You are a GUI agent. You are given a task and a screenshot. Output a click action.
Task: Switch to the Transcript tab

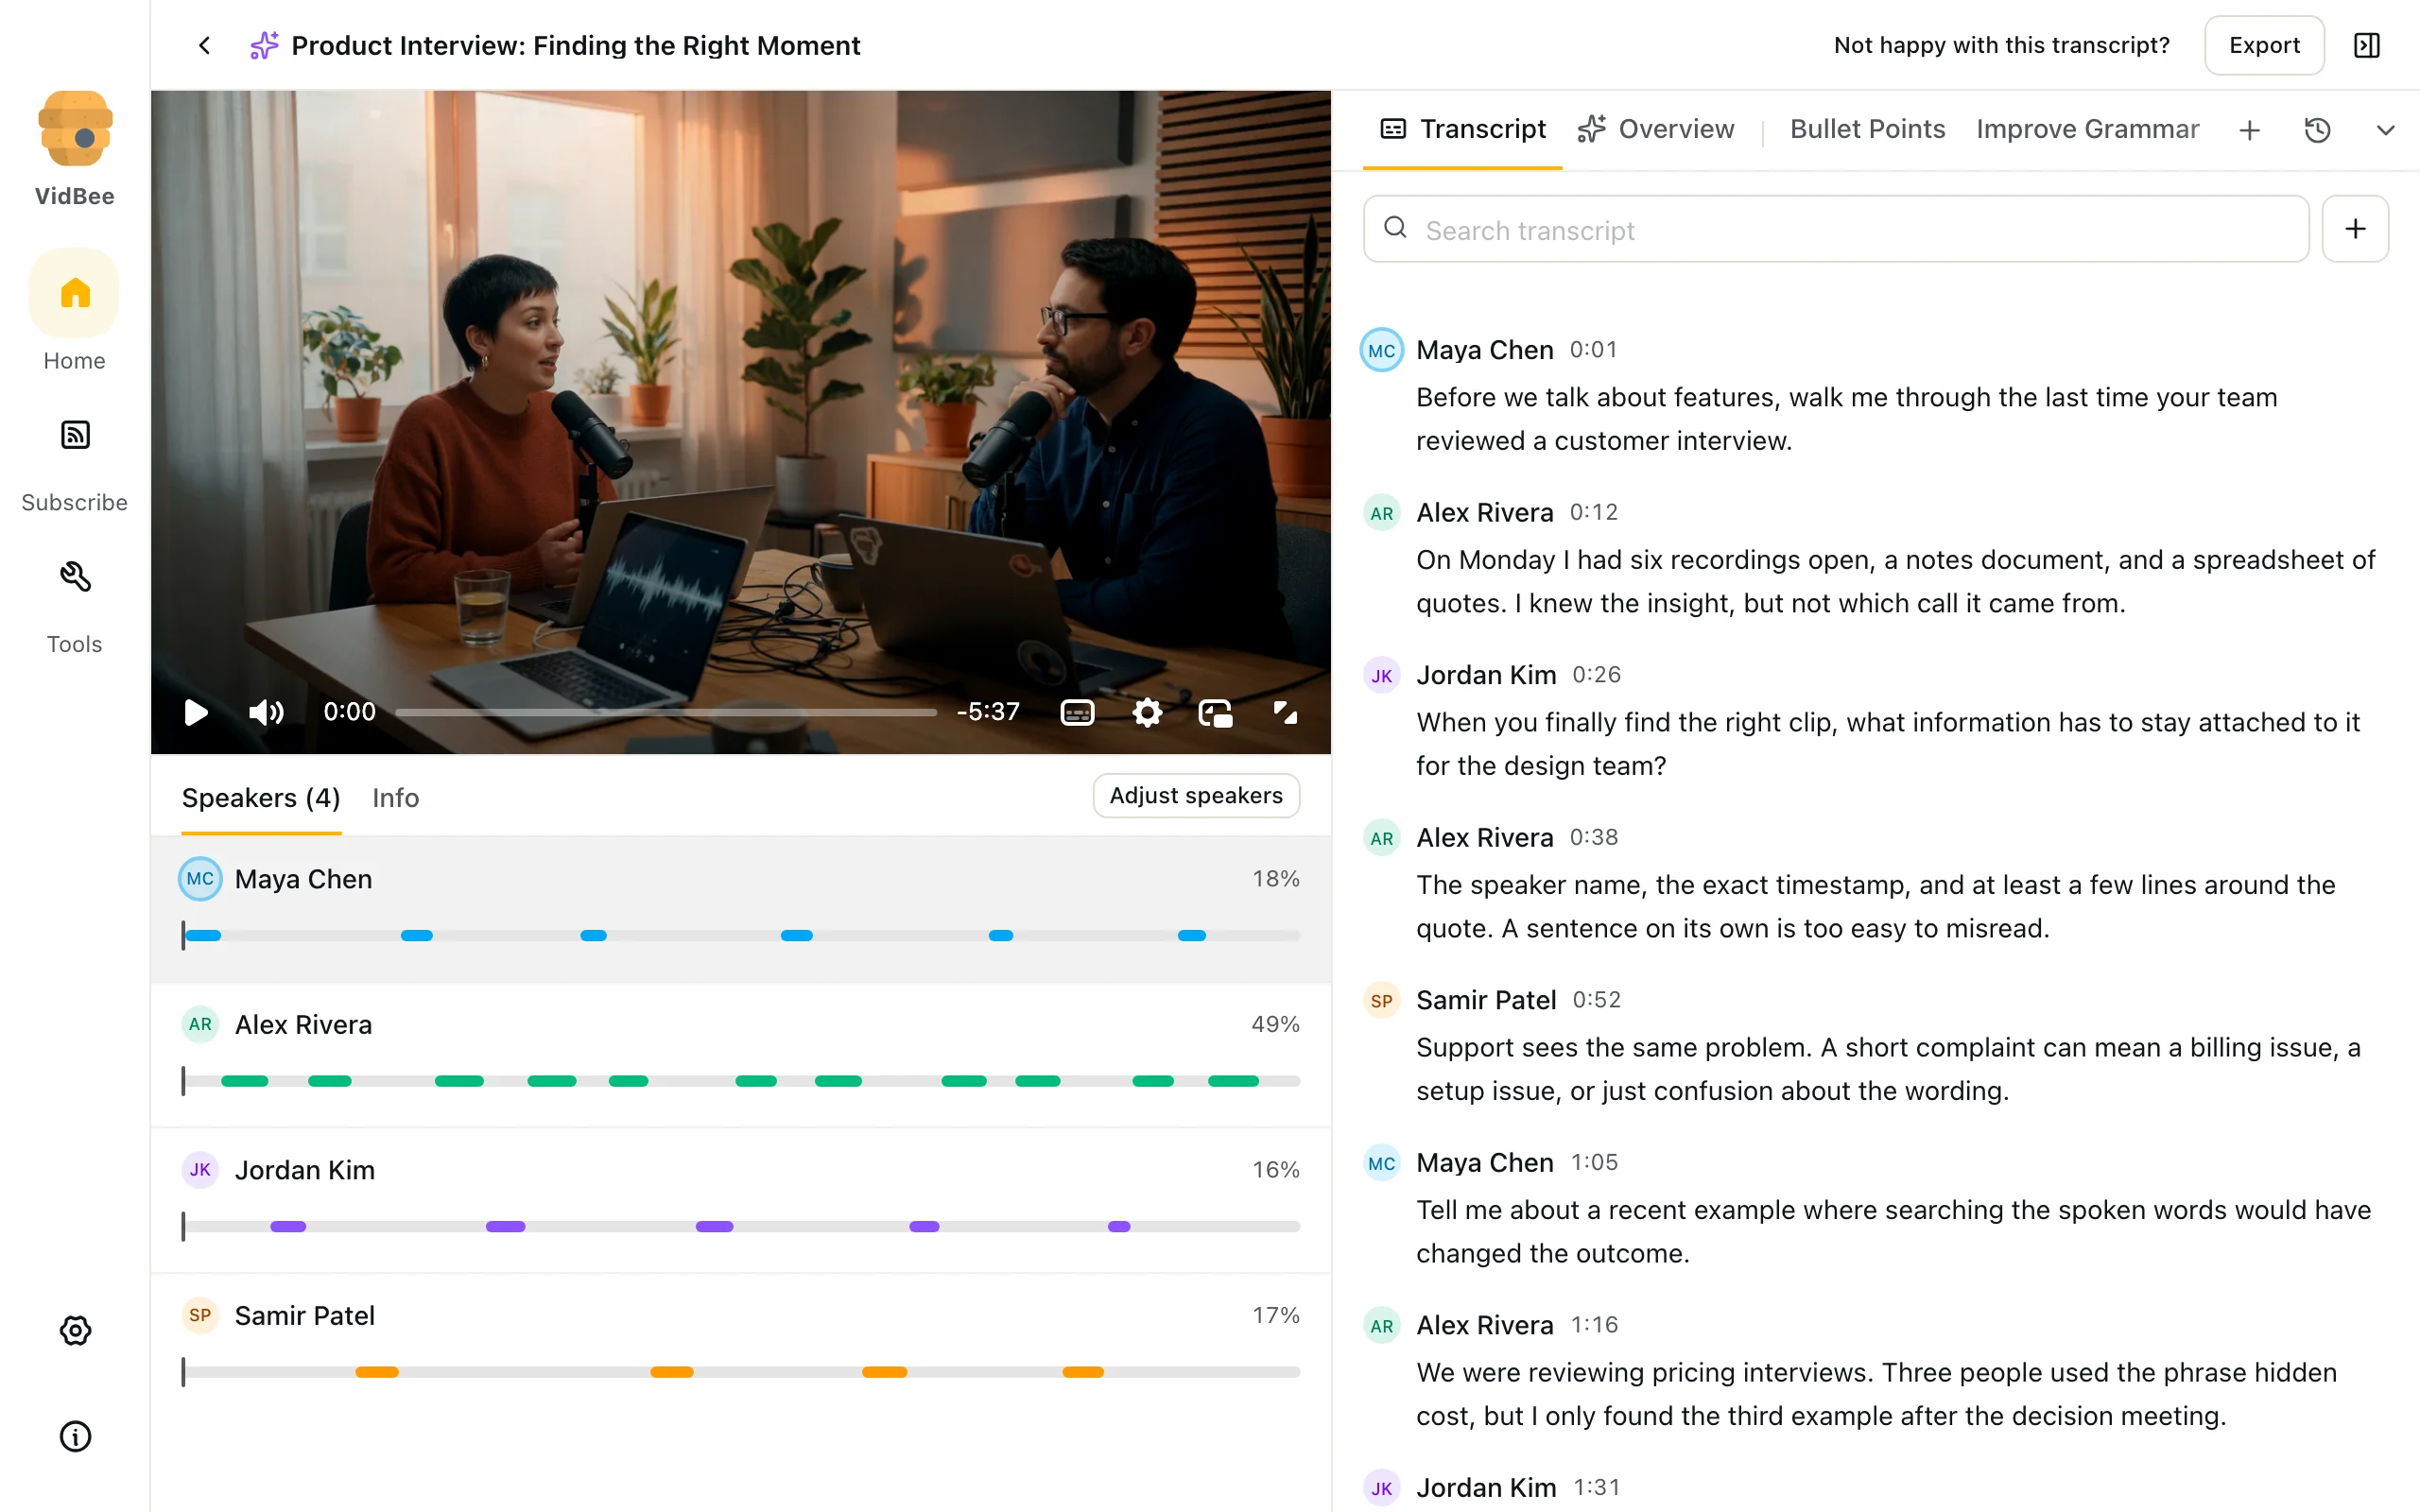1462,129
